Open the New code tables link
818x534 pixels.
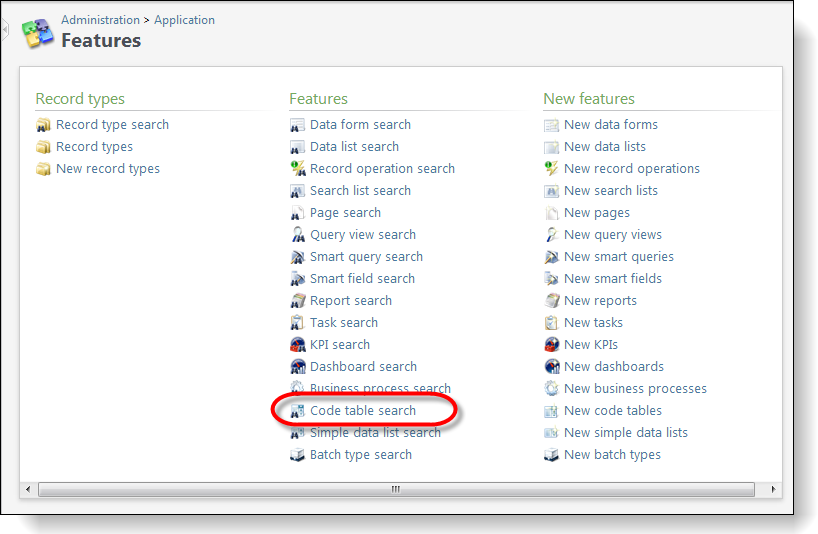[612, 411]
